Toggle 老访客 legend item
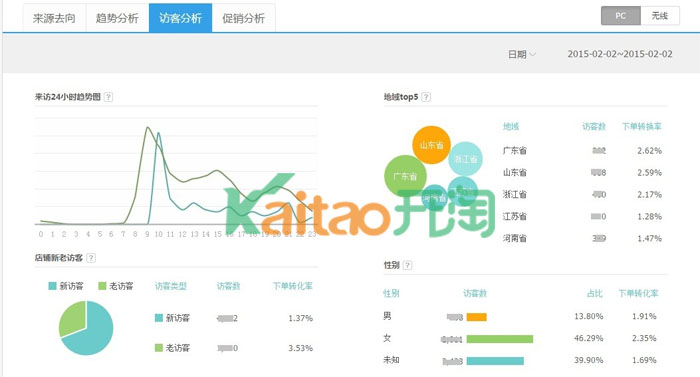 (x=116, y=286)
